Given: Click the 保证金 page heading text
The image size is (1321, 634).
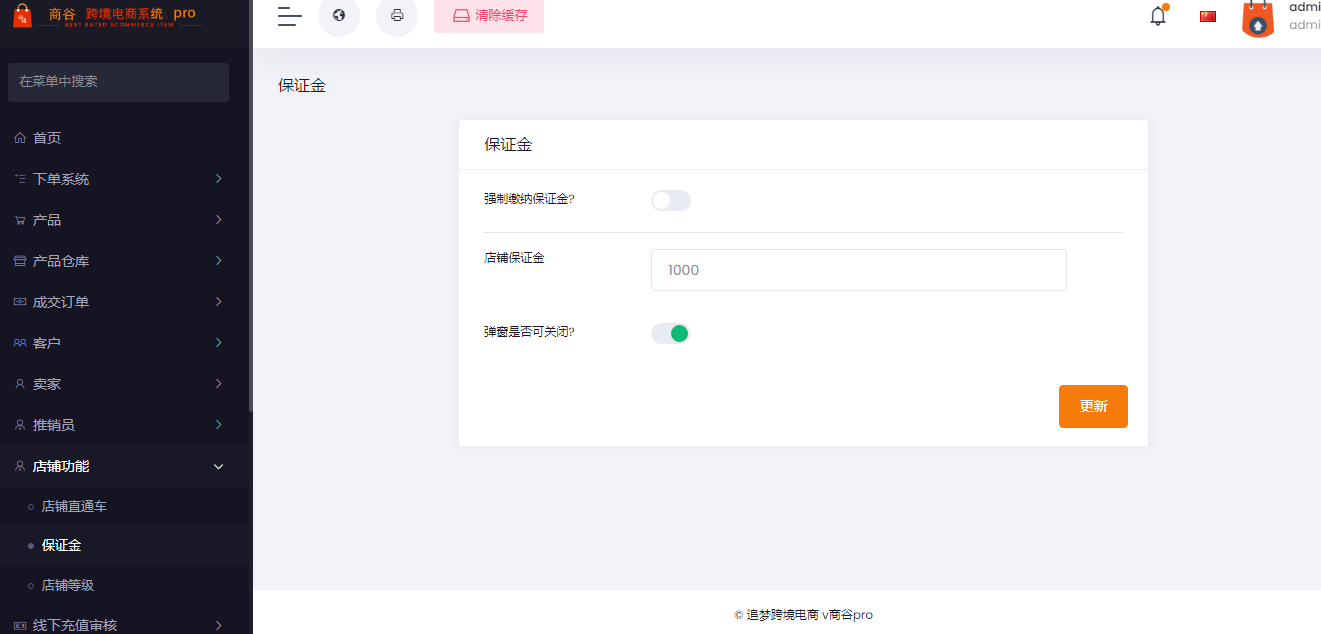Looking at the screenshot, I should tap(302, 86).
